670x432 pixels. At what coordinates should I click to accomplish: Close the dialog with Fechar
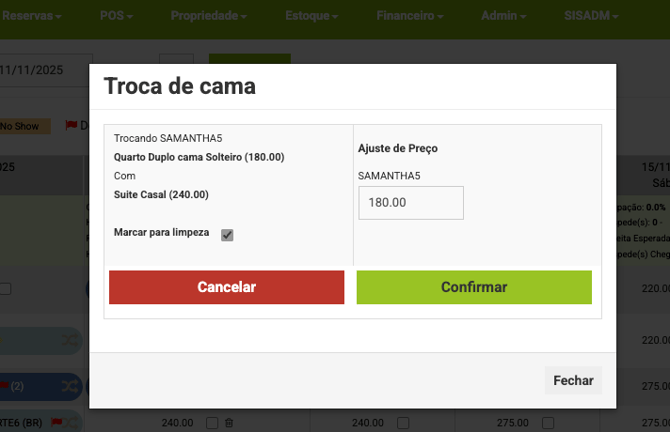click(x=573, y=380)
